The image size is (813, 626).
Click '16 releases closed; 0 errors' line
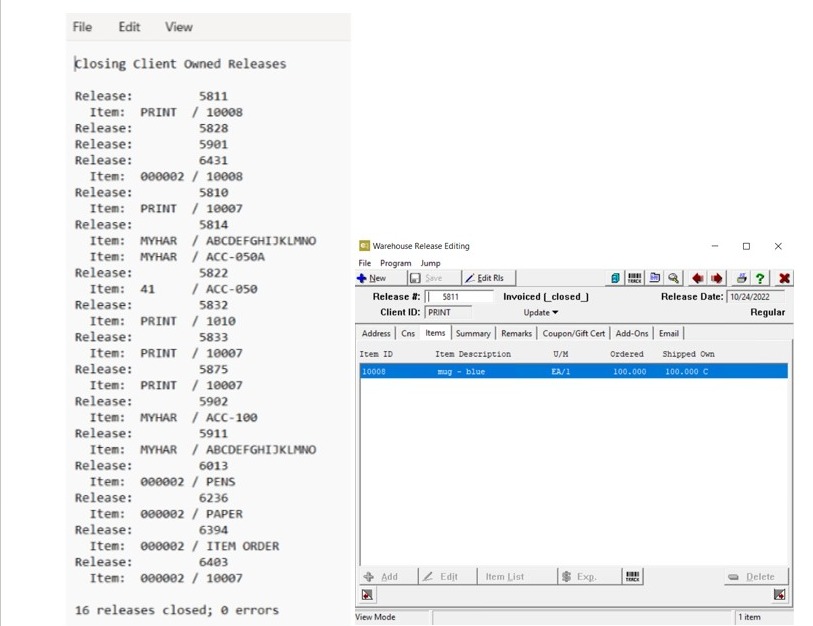pyautogui.click(x=177, y=610)
